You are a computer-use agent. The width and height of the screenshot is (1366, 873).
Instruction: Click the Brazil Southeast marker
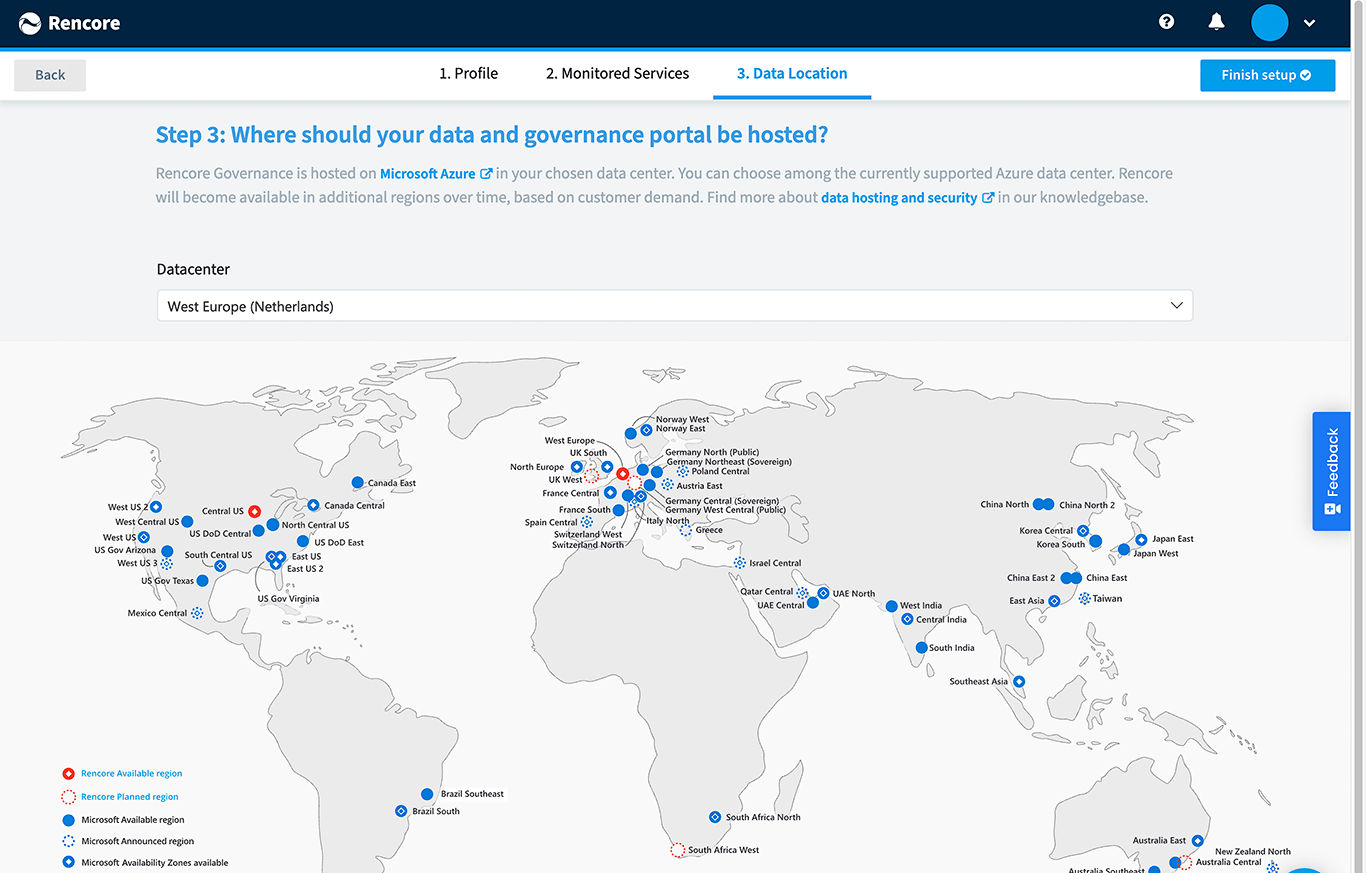pyautogui.click(x=427, y=794)
